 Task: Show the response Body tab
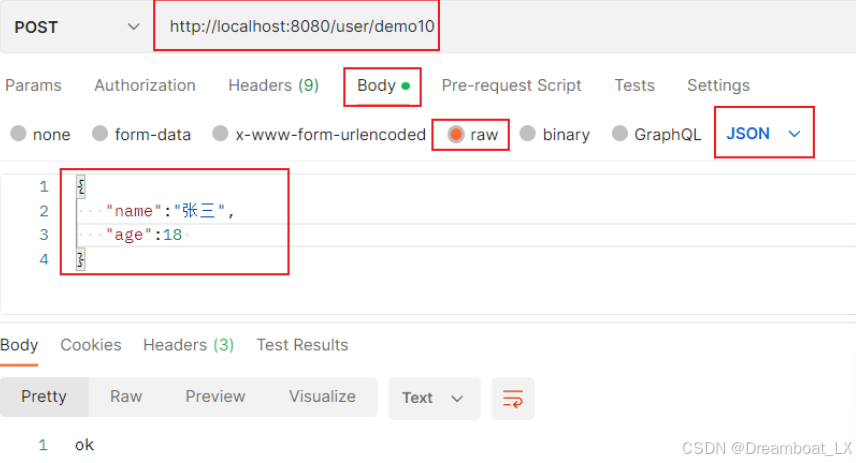coord(19,345)
